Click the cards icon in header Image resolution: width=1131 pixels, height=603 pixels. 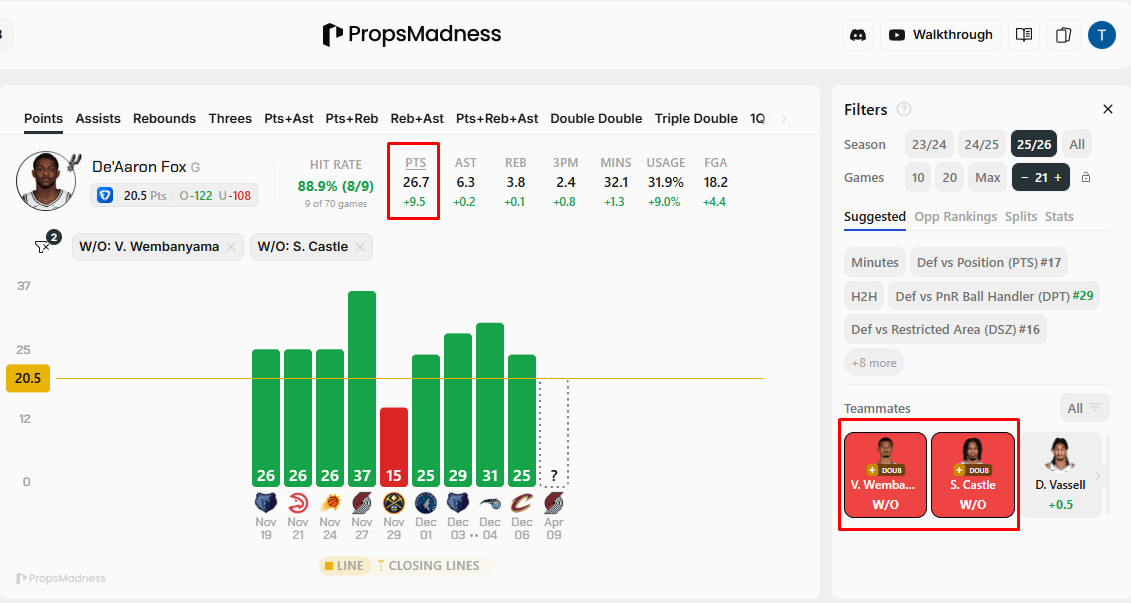[1063, 35]
